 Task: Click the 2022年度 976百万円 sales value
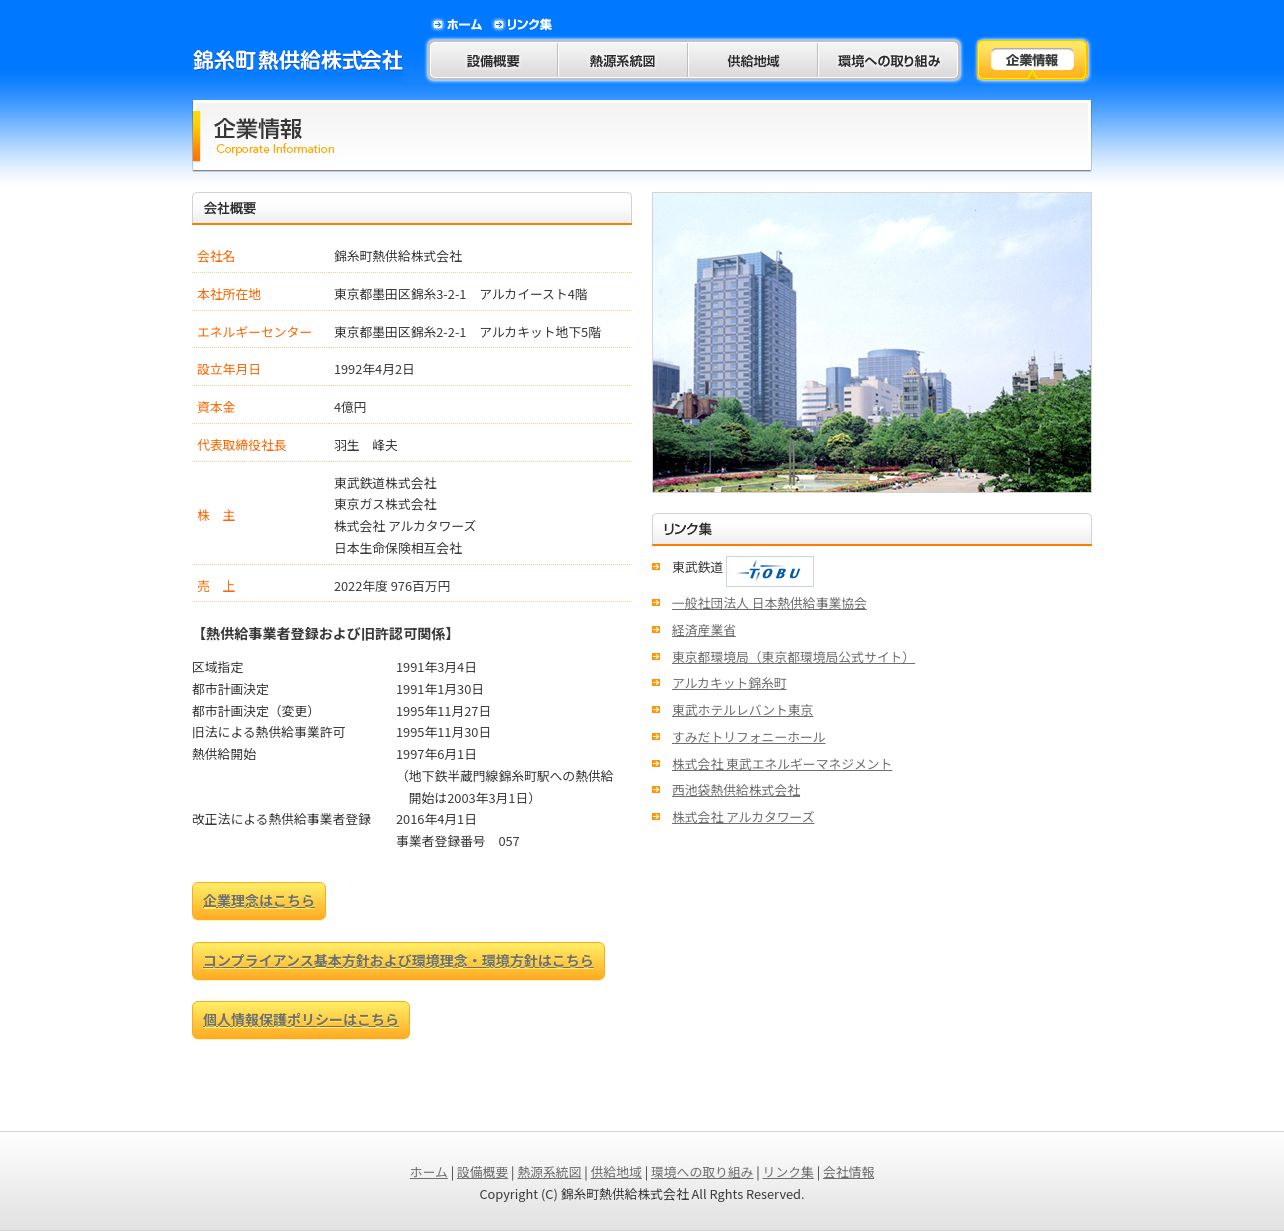(392, 586)
